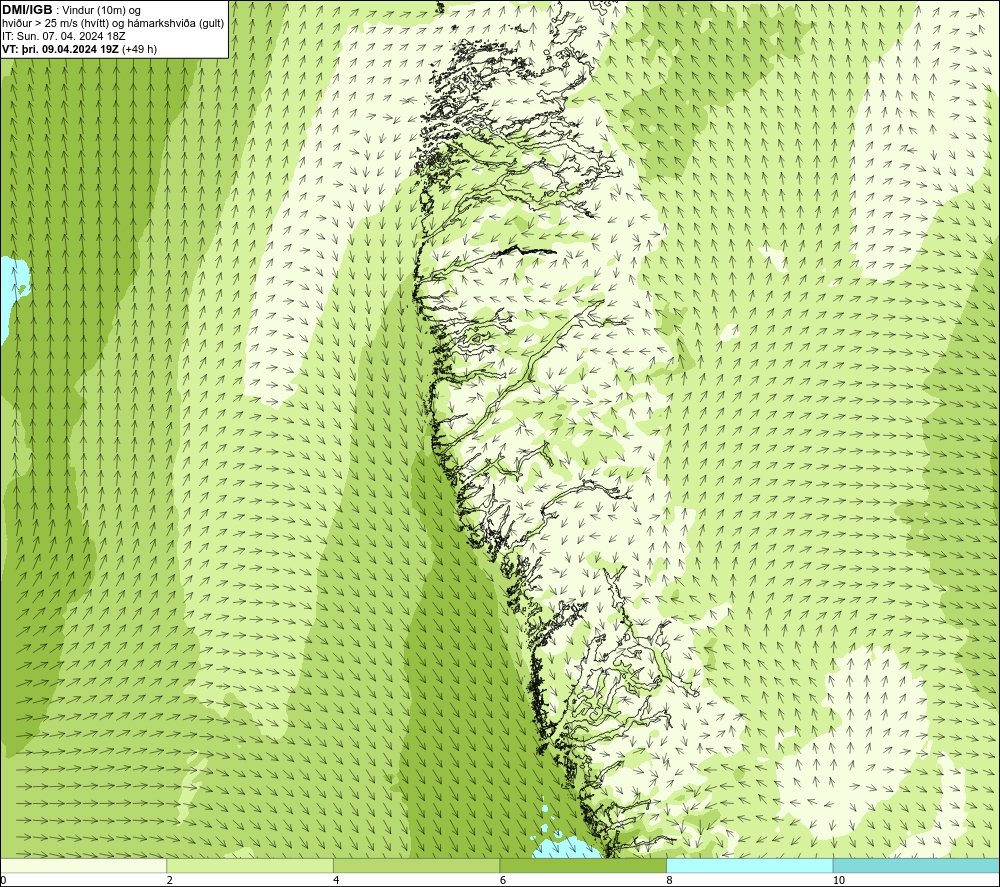The width and height of the screenshot is (1000, 887).
Task: Click the 'IT: Sun. 07. 04. 2024 18Z' line
Action: point(64,36)
